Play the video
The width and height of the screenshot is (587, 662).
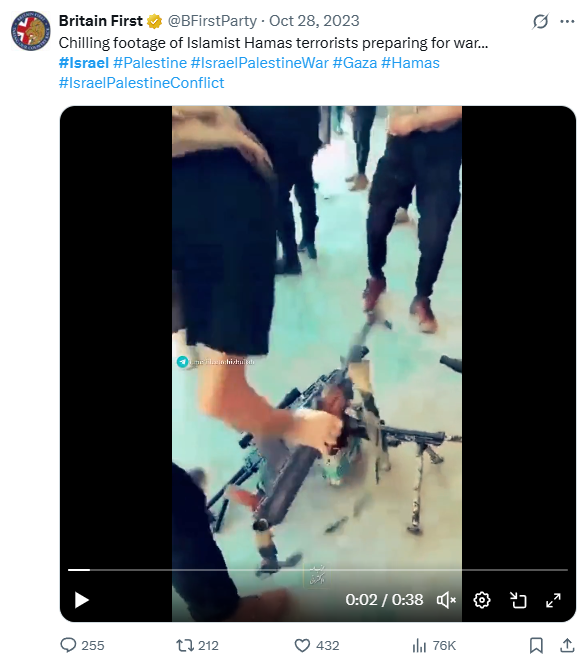click(82, 600)
